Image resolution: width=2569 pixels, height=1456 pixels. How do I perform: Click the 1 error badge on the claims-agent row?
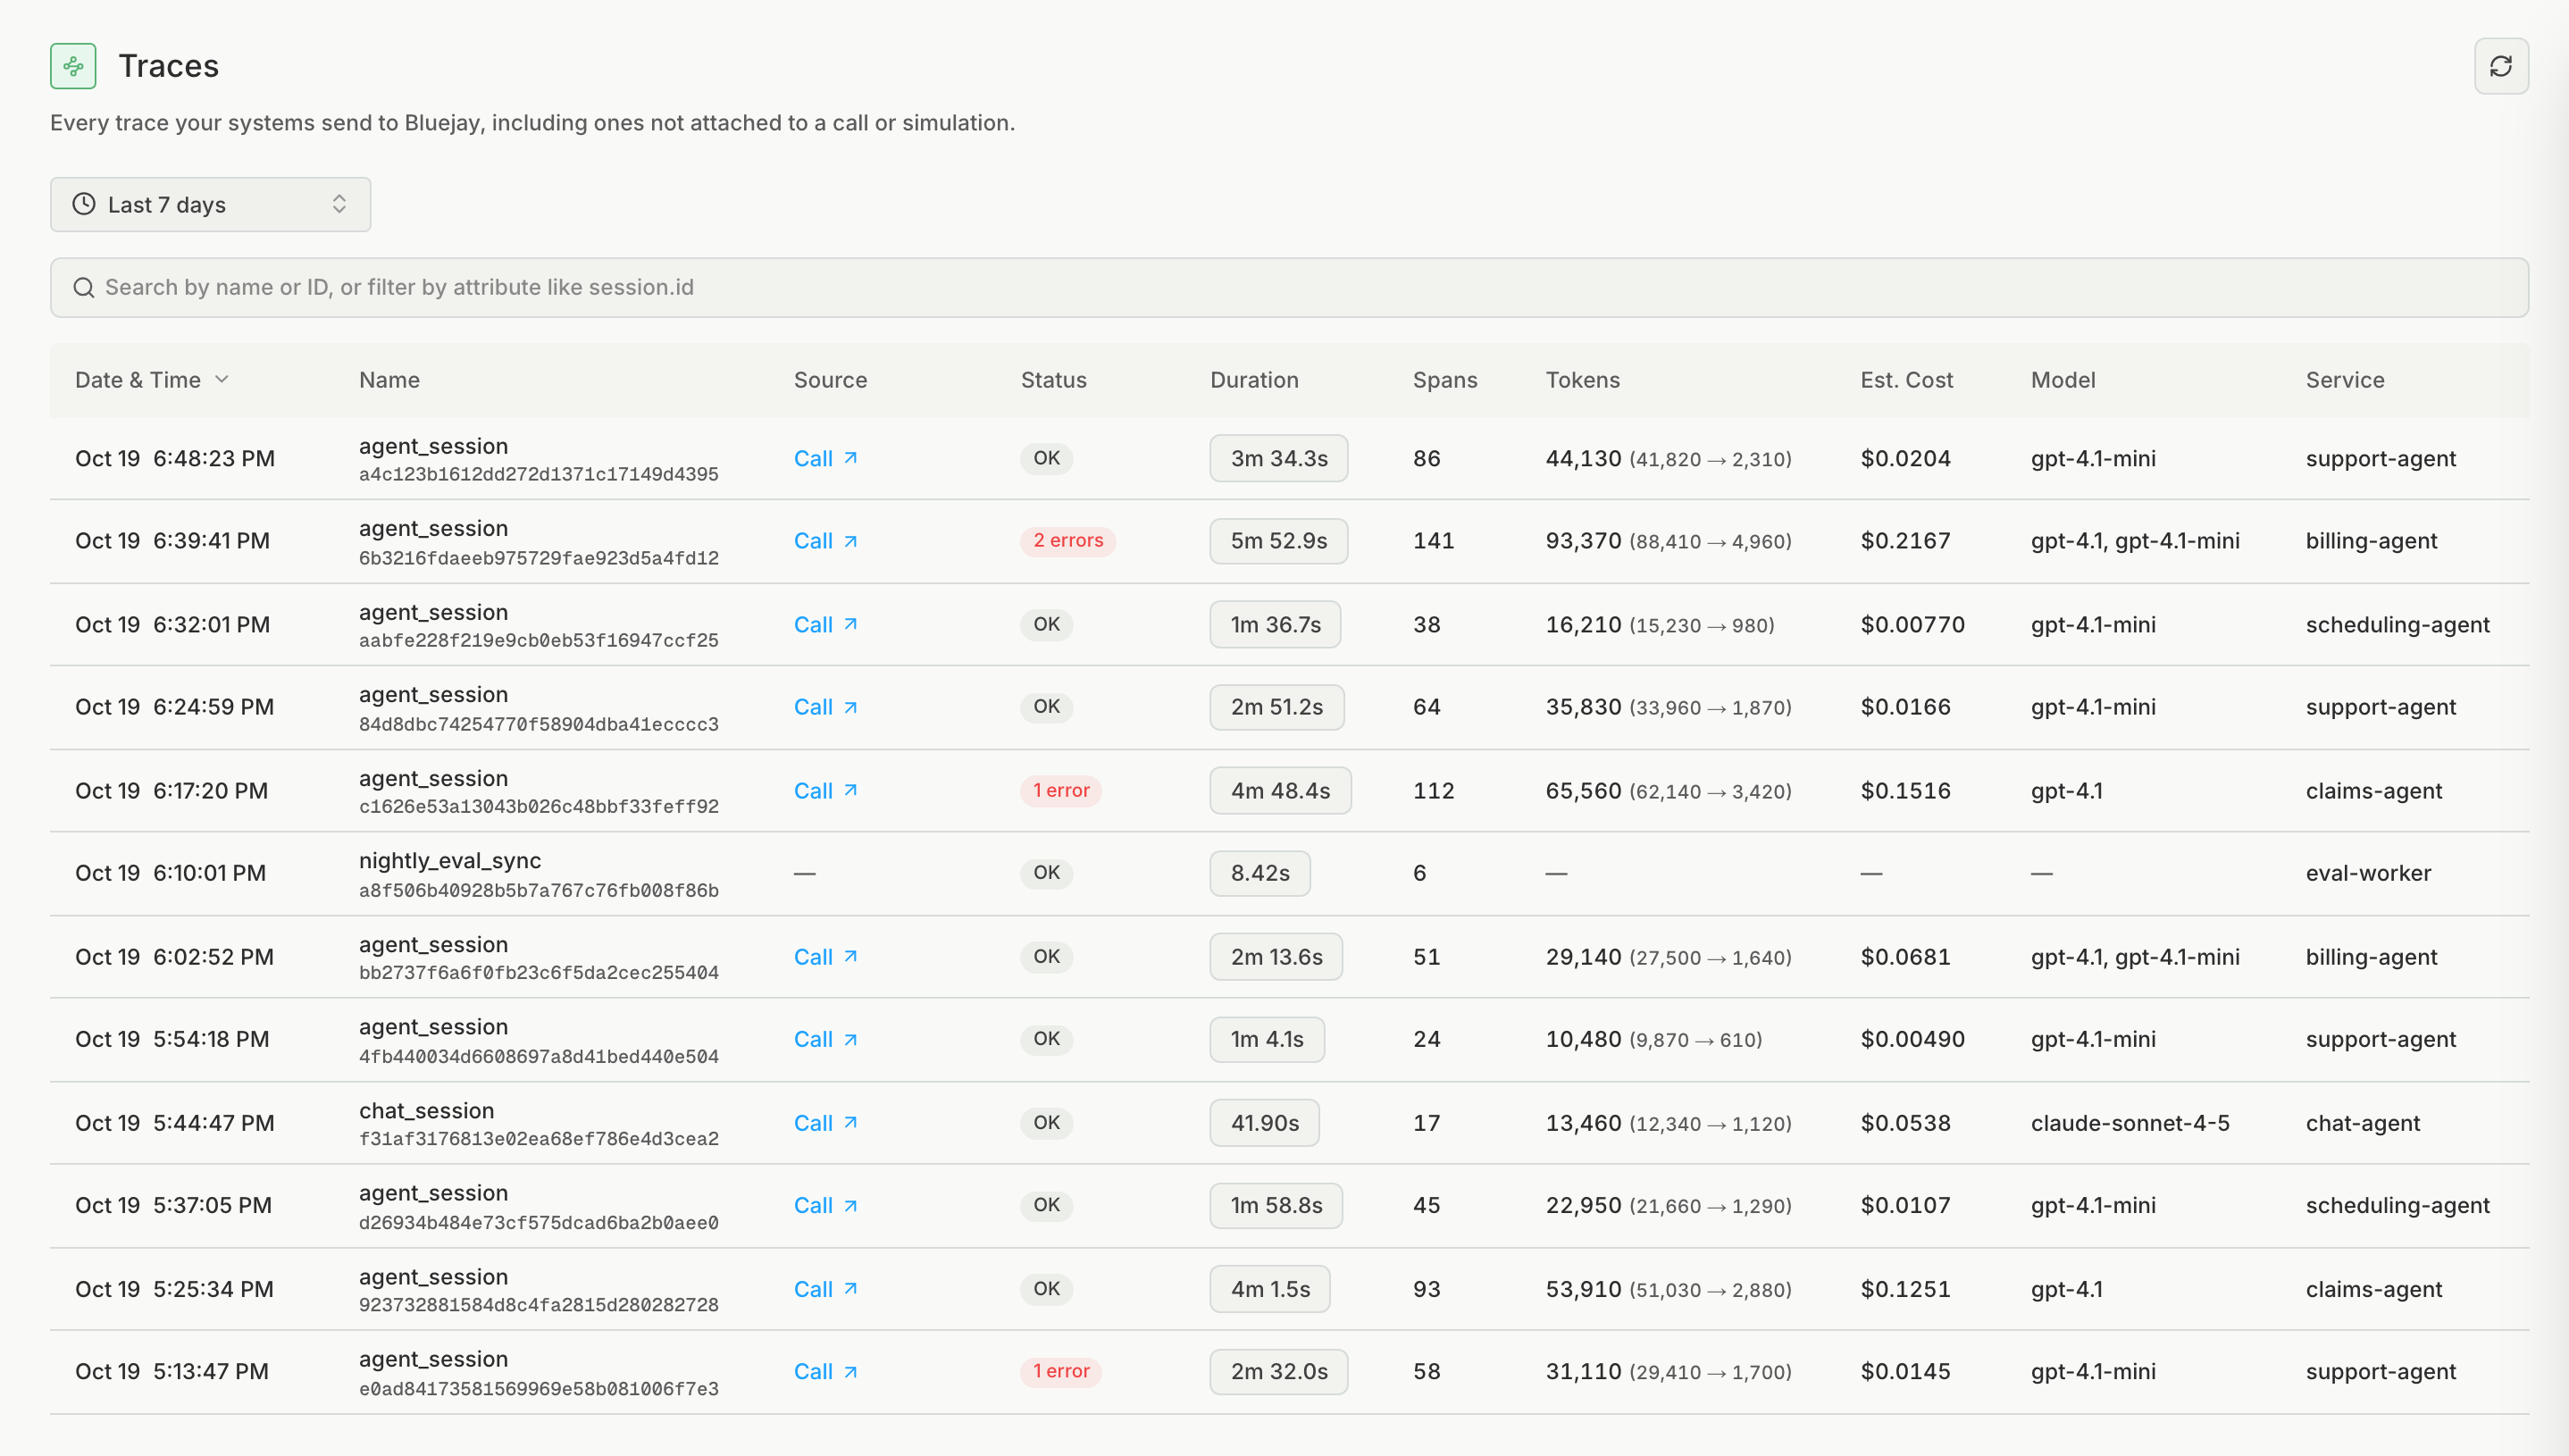[x=1060, y=790]
